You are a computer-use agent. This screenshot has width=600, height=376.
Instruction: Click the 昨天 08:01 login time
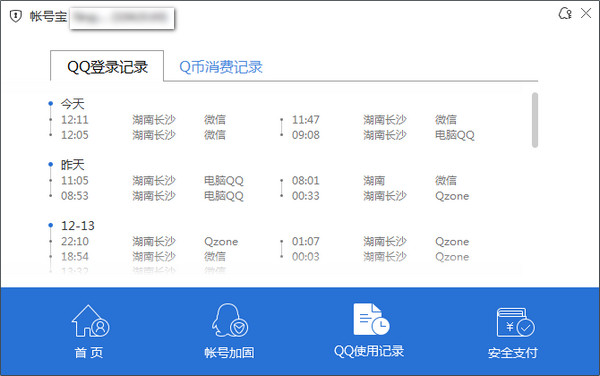coord(306,181)
